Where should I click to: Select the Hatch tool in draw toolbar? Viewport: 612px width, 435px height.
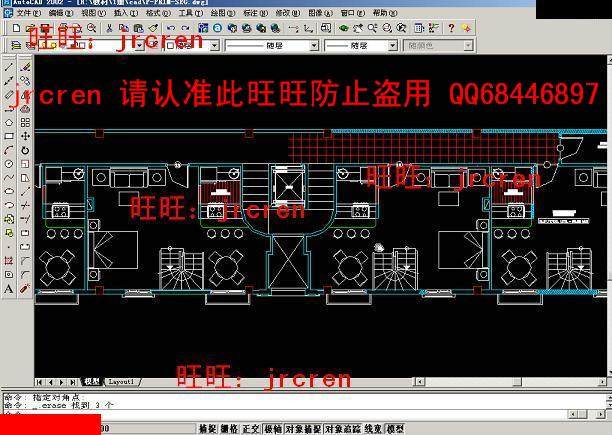tap(9, 261)
